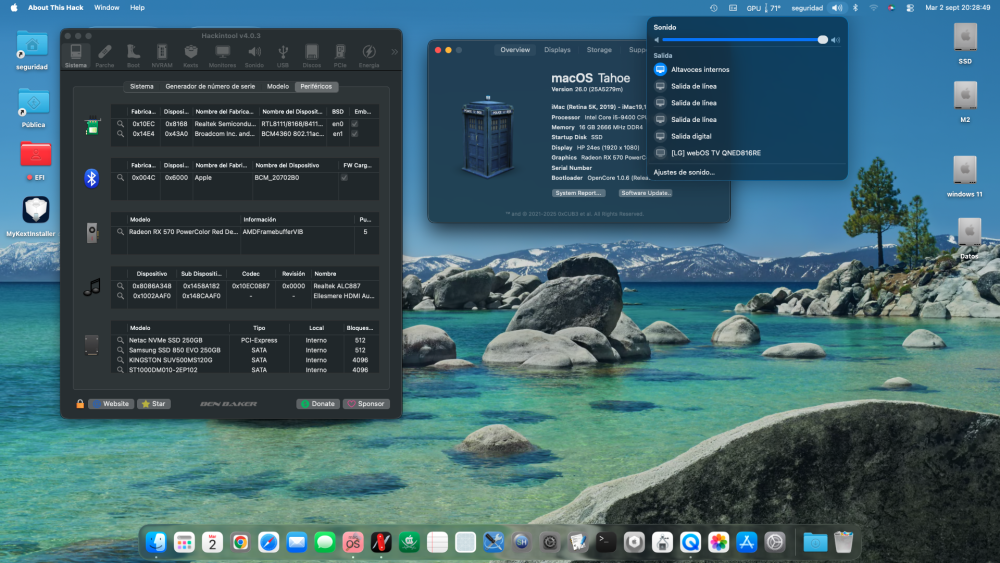
Task: Click the magnifier beside Netac NVMe SSD row
Action: (x=120, y=340)
